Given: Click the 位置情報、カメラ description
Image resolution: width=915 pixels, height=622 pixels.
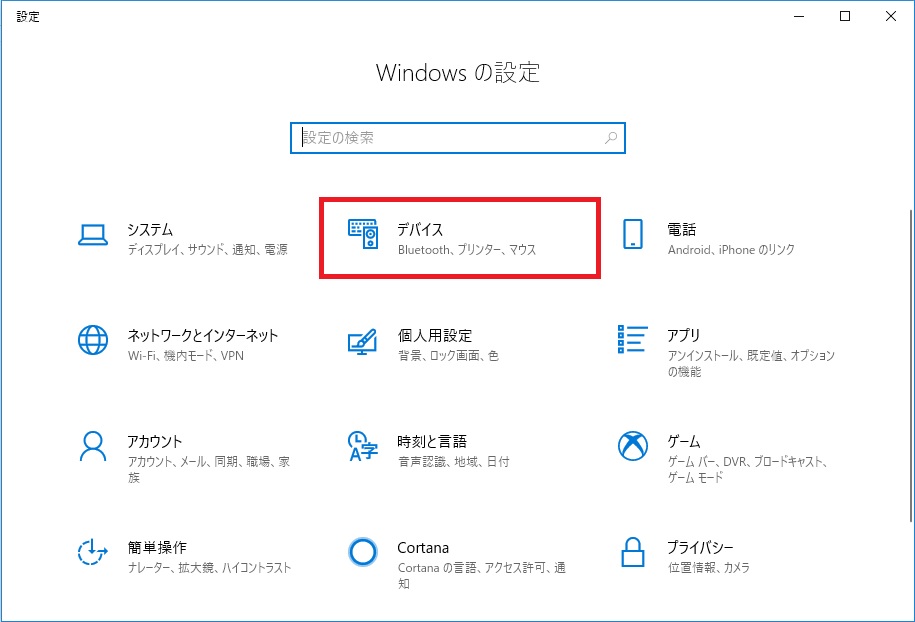Looking at the screenshot, I should 708,568.
